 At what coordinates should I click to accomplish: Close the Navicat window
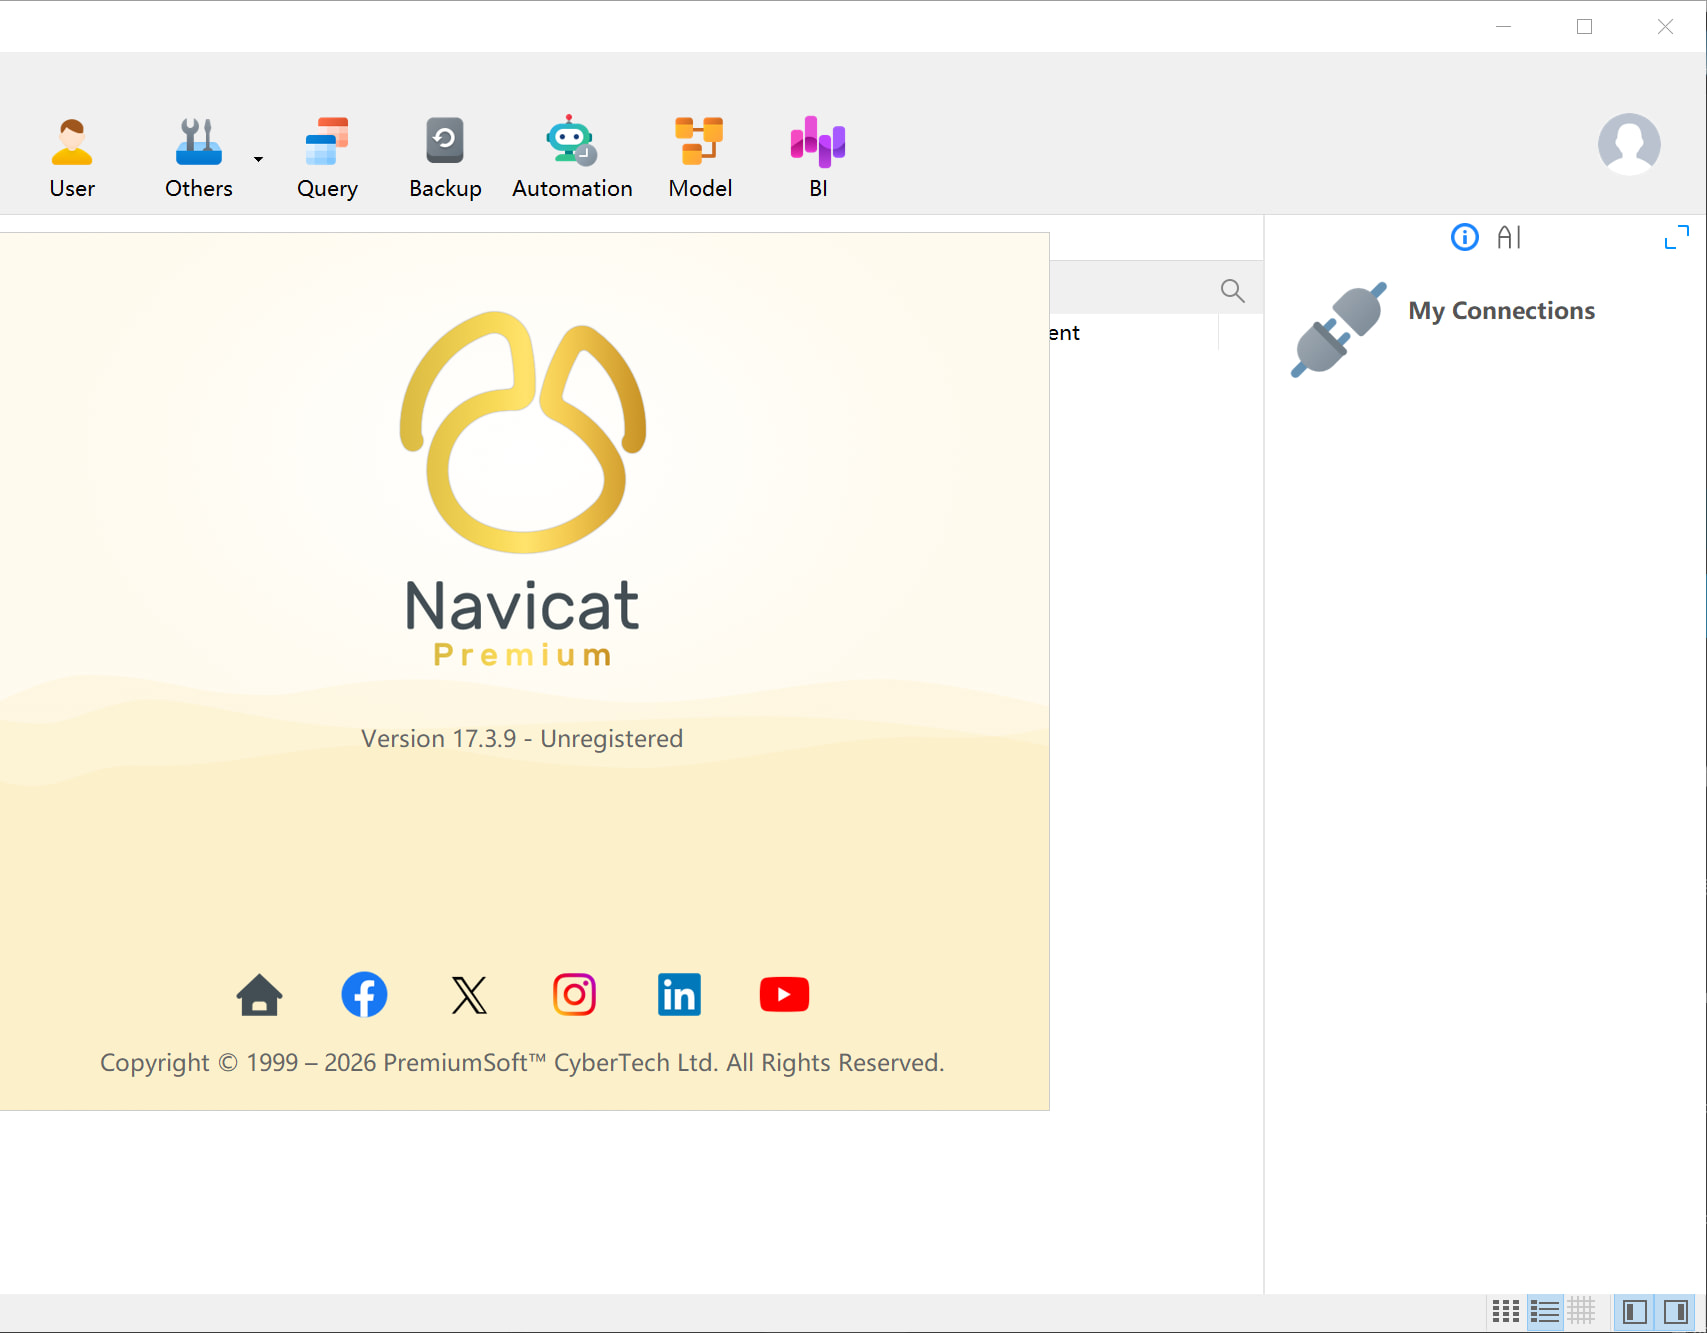[1665, 27]
